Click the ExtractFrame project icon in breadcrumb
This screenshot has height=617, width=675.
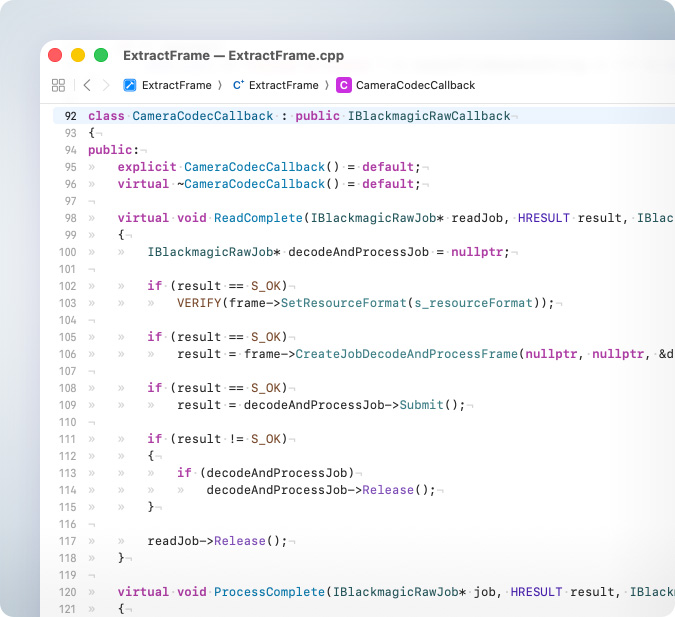[130, 85]
